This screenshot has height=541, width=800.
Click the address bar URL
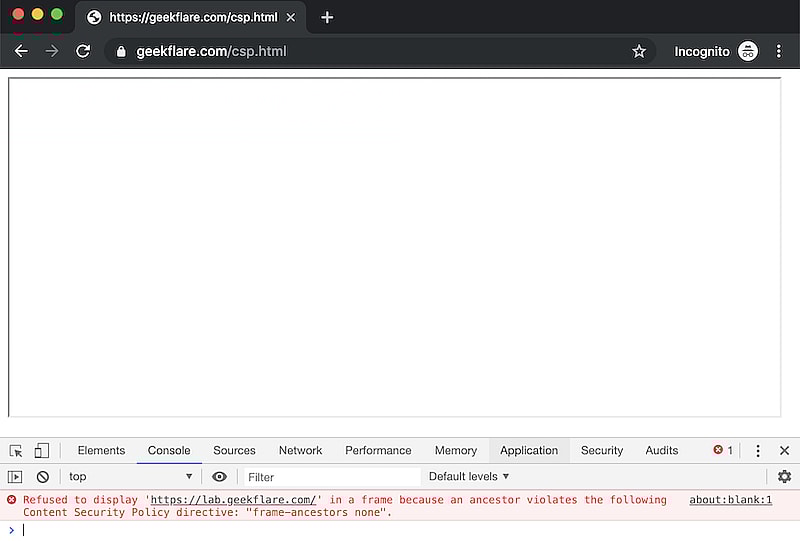click(211, 52)
